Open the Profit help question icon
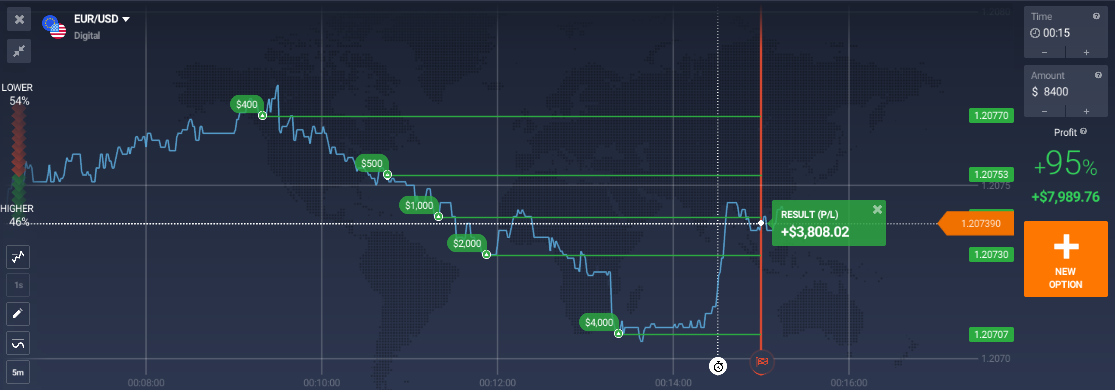1115x390 pixels. (x=1084, y=132)
